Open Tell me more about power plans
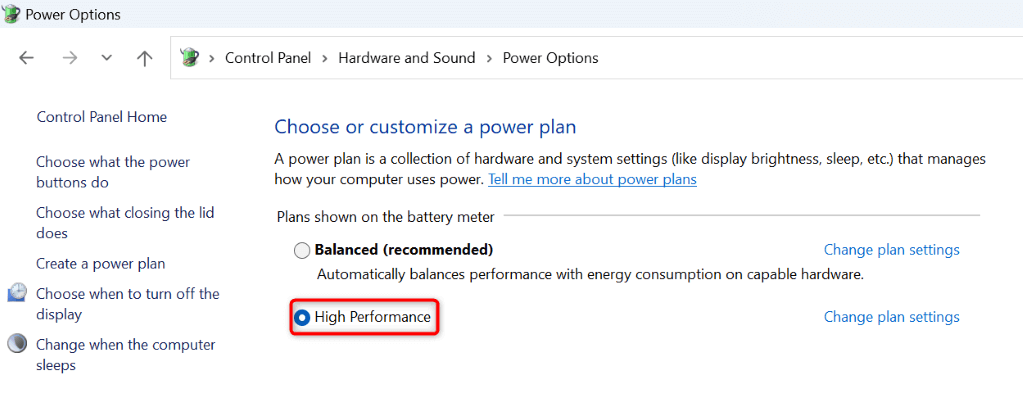This screenshot has height=394, width=1023. pyautogui.click(x=592, y=179)
